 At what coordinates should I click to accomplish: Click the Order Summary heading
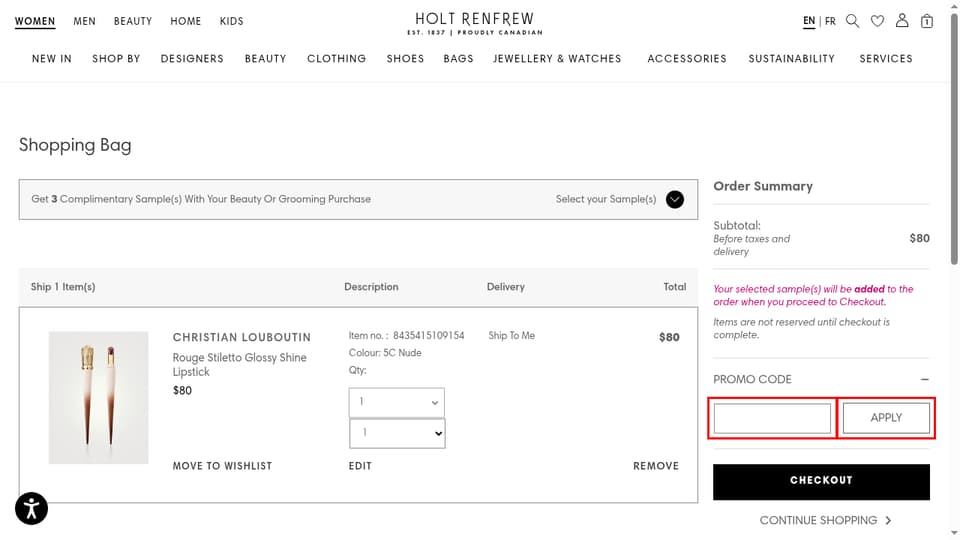click(x=763, y=186)
